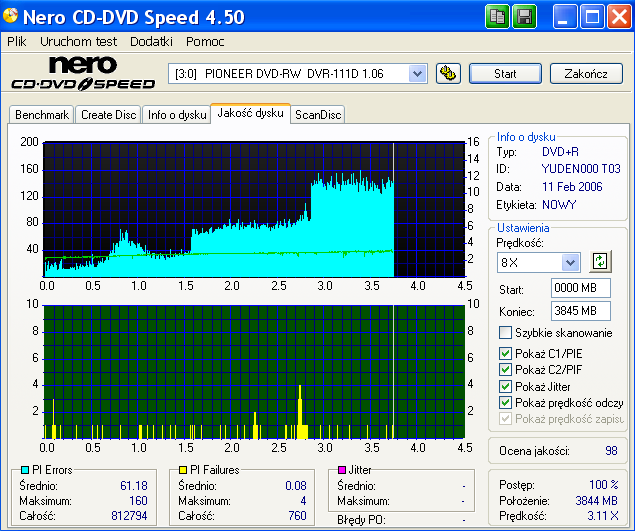Click the PI Failures graph area
The height and width of the screenshot is (531, 635).
point(254,372)
